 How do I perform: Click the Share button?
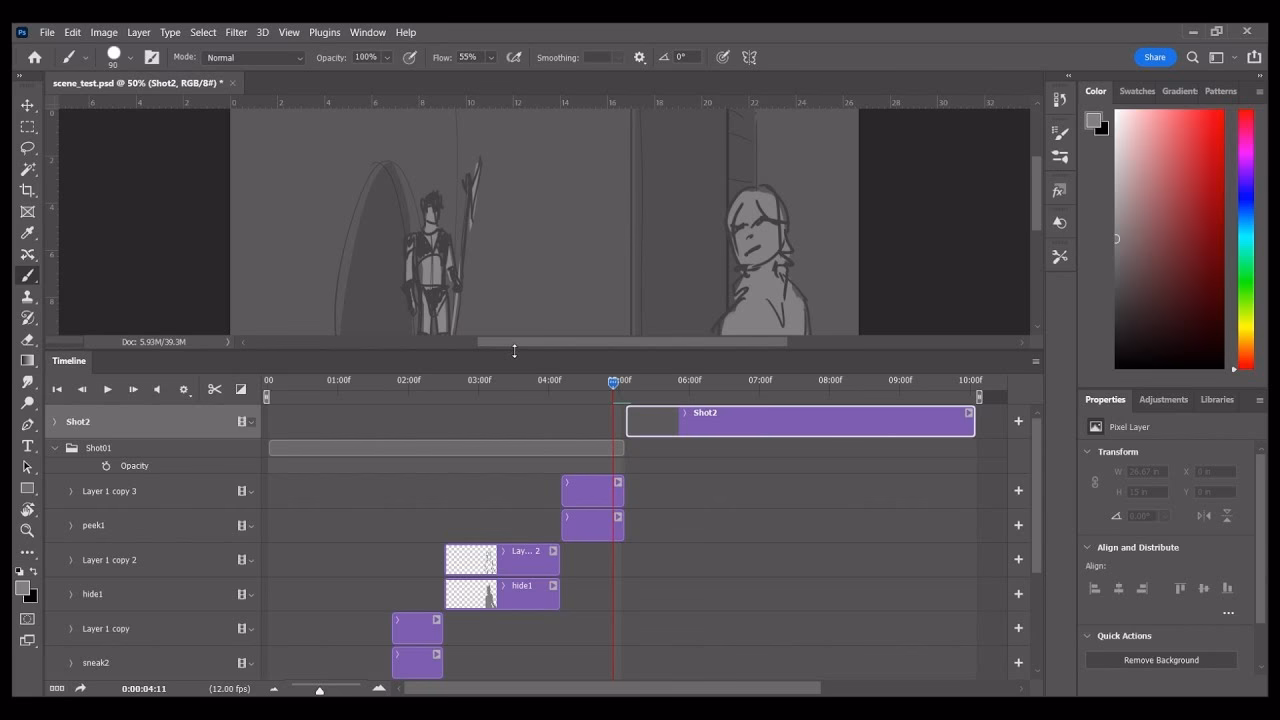[1154, 57]
